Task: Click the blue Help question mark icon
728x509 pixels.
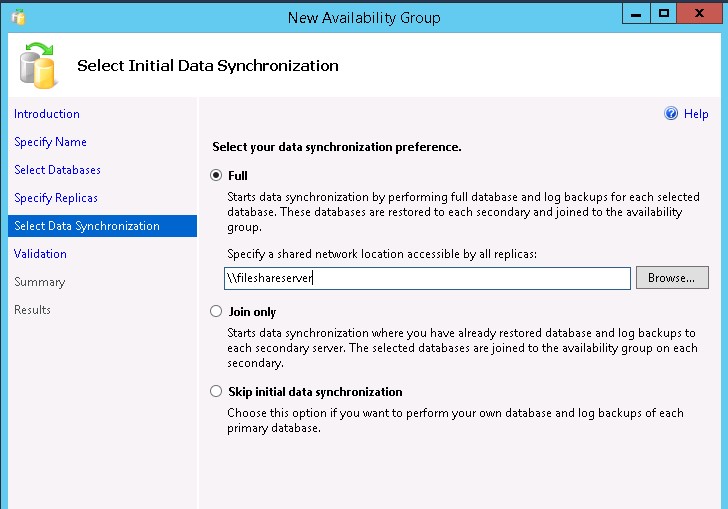Action: (x=671, y=113)
